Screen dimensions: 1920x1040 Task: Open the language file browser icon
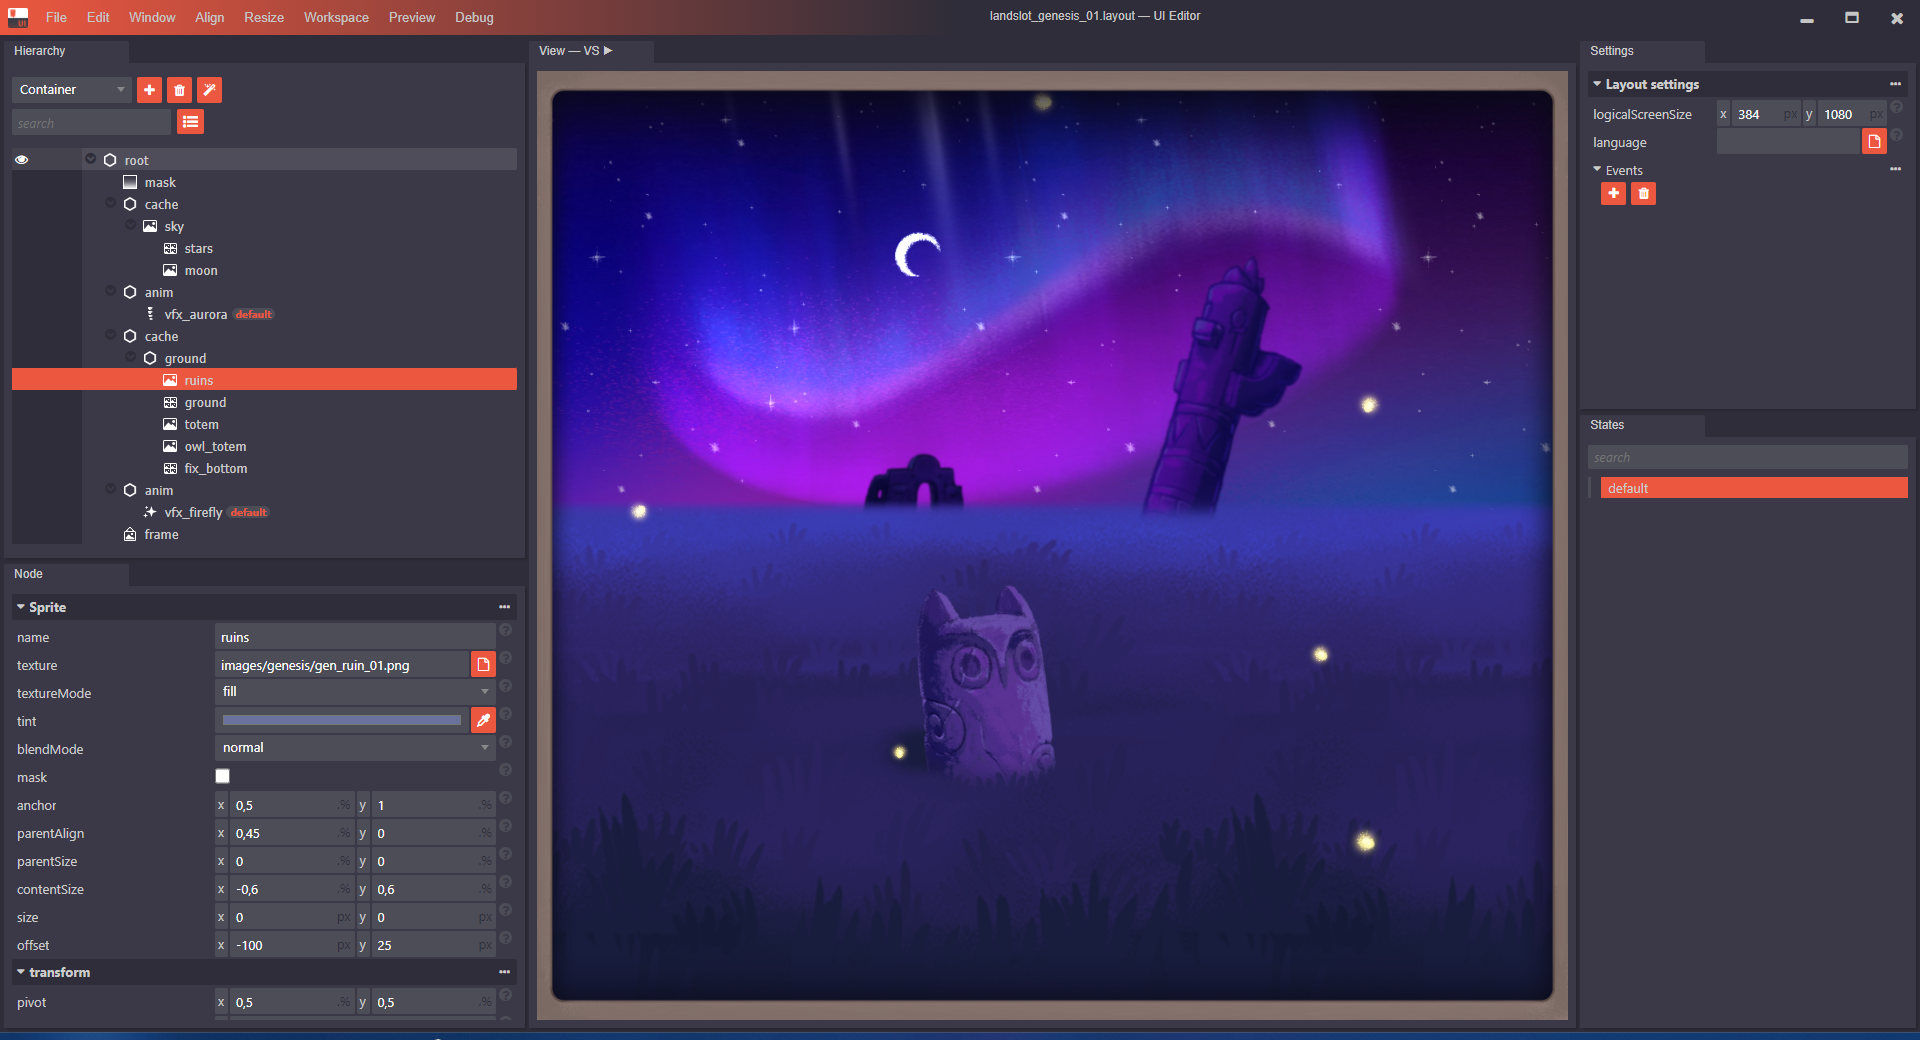tap(1874, 142)
